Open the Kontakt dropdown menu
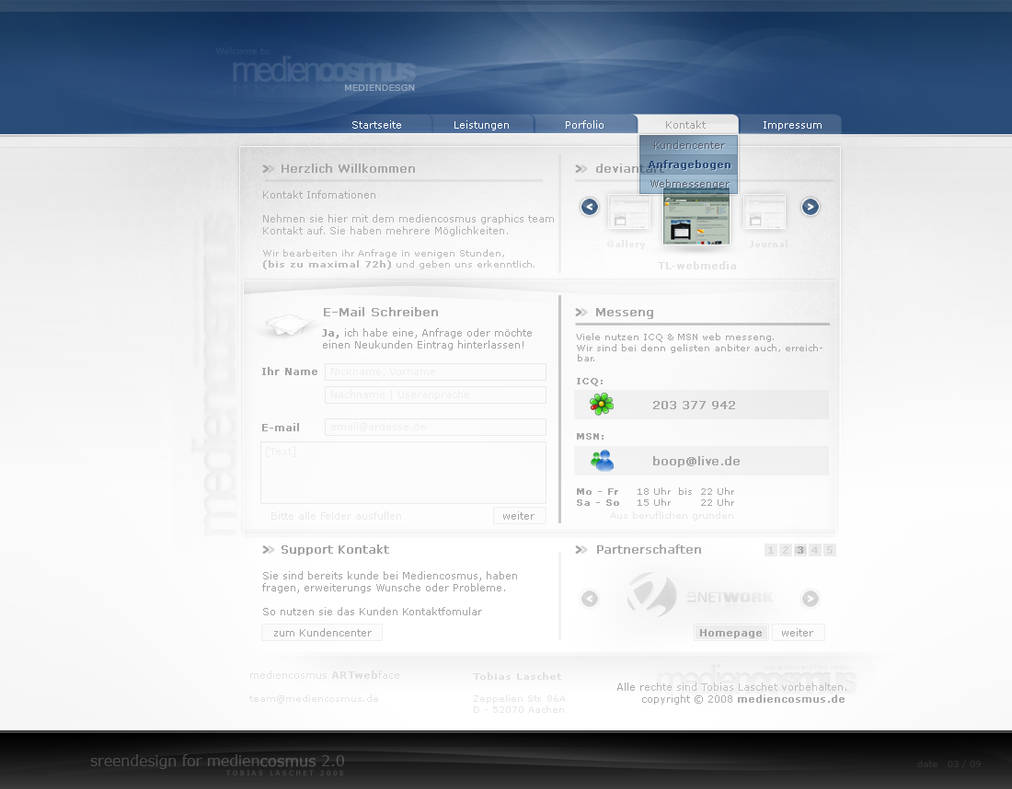1012x789 pixels. (x=686, y=125)
